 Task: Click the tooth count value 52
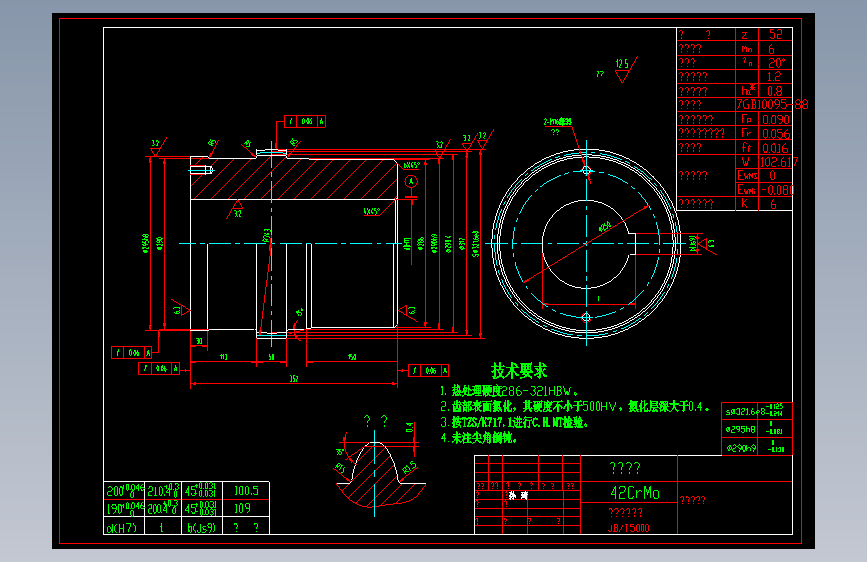[776, 34]
